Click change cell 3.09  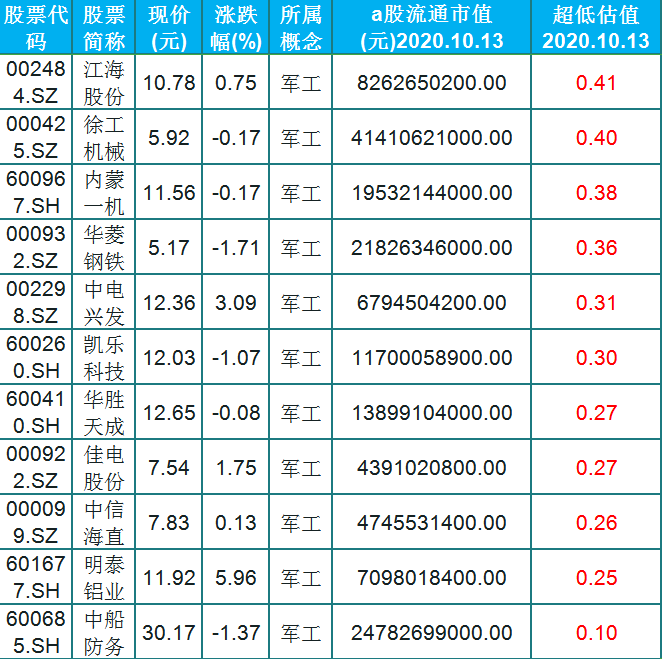236,303
